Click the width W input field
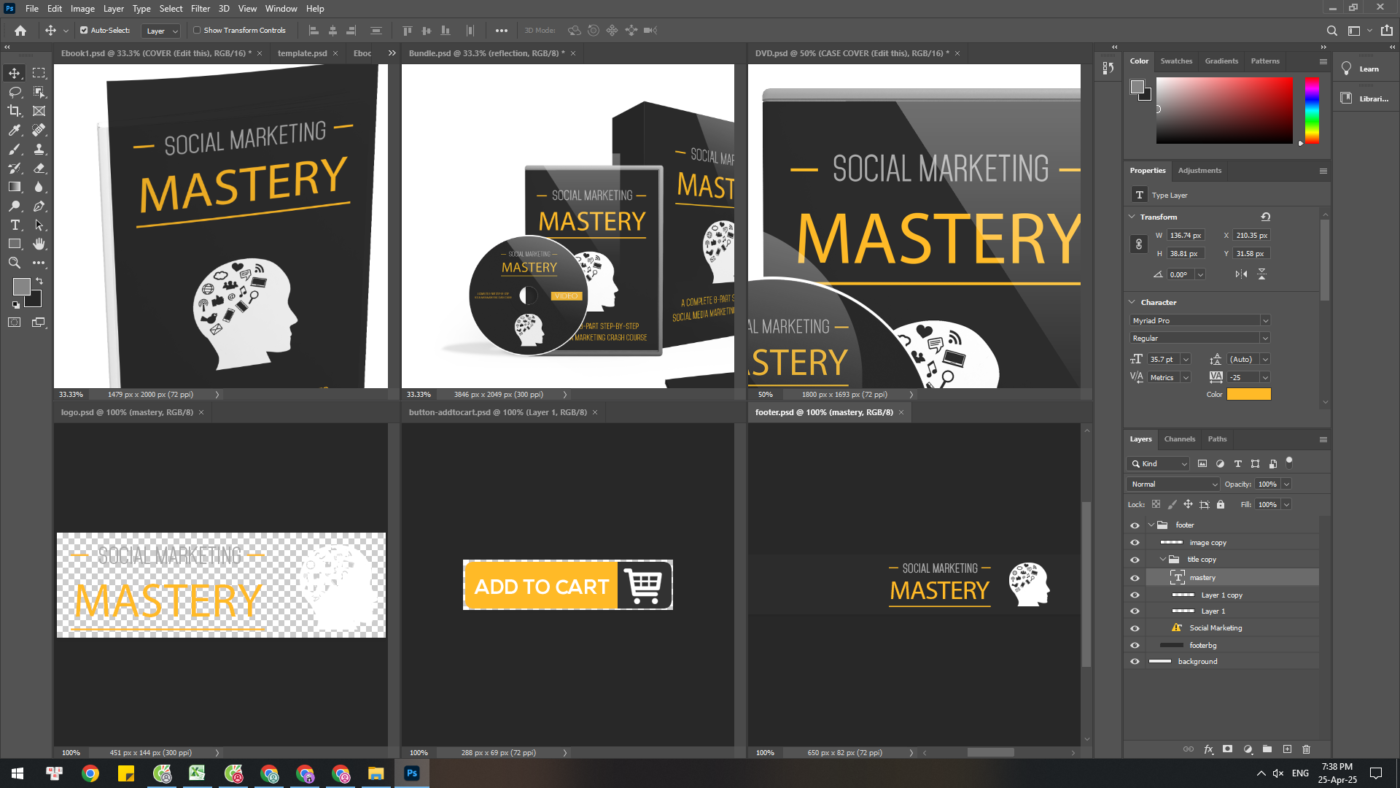 [1186, 235]
